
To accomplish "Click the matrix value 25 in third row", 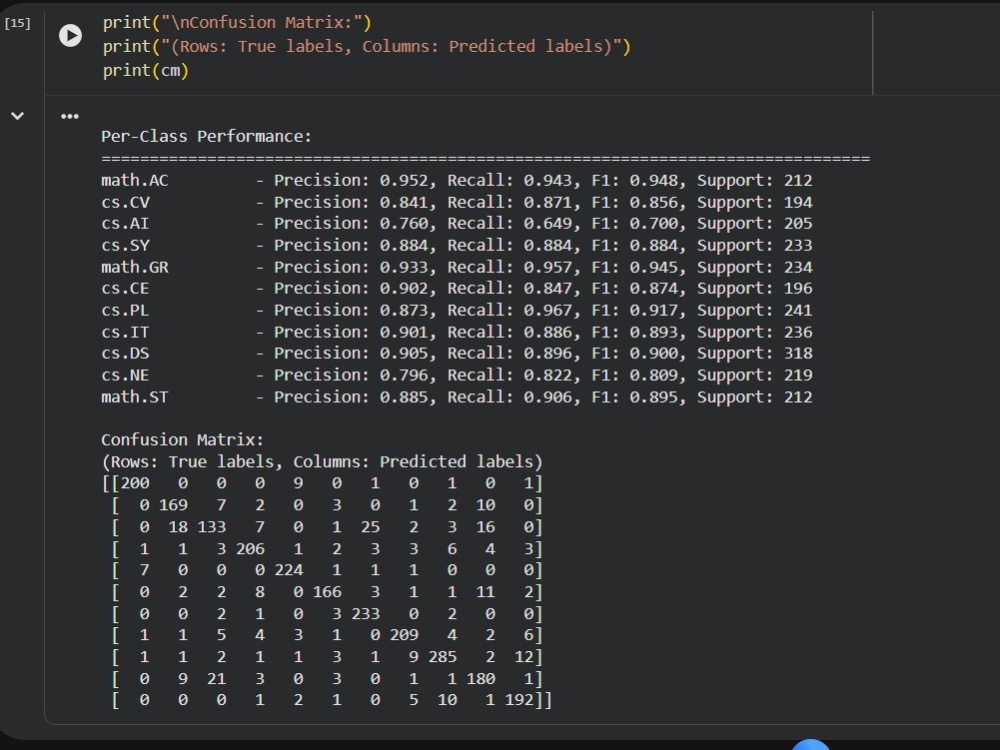I will [370, 527].
